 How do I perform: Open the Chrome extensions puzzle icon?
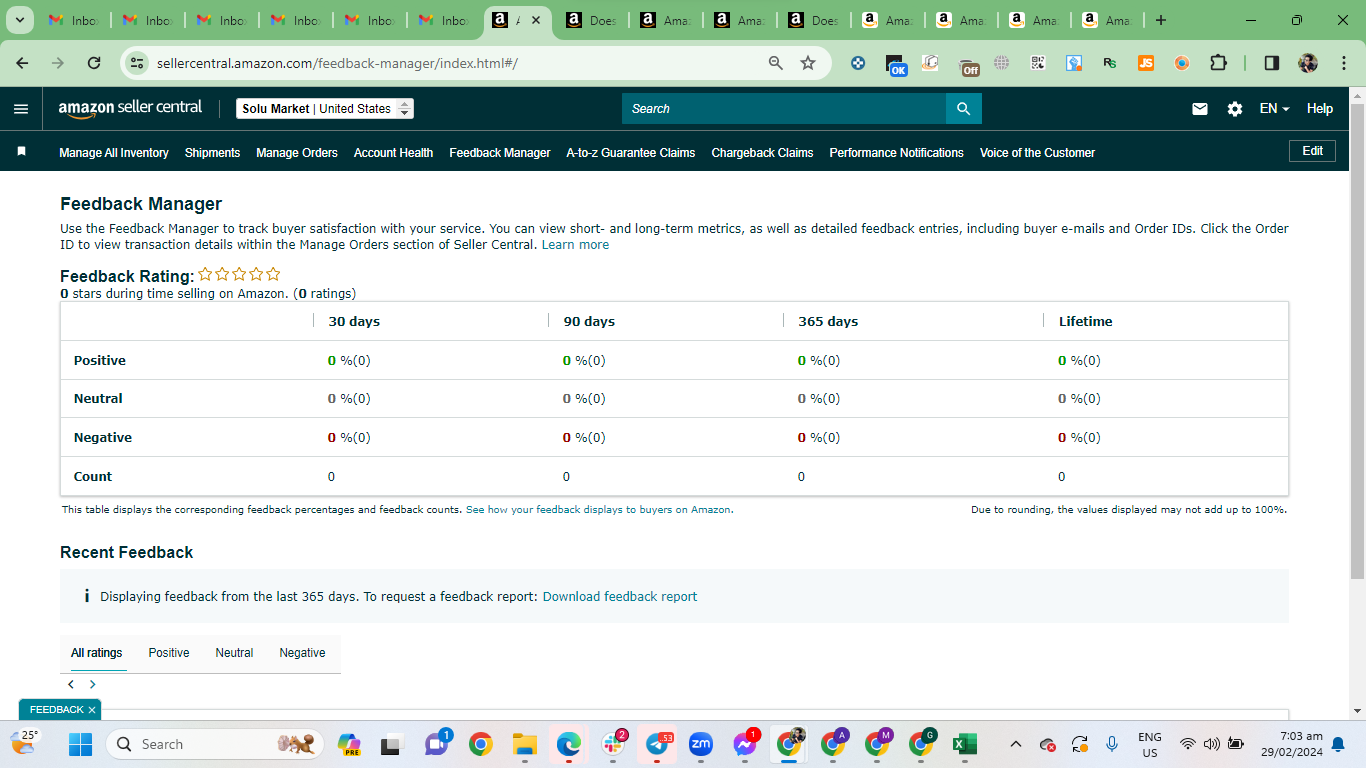click(1218, 63)
